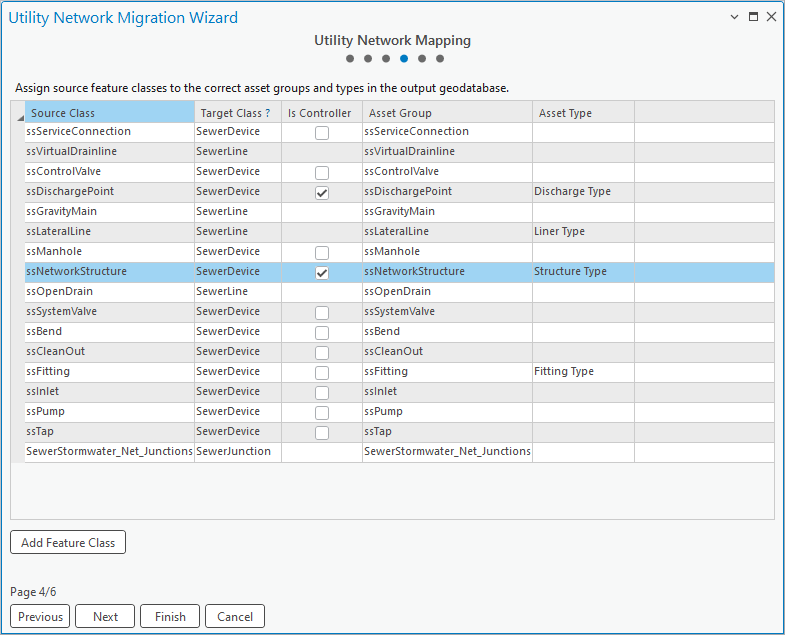Jump to the sixth wizard step dot
The width and height of the screenshot is (785, 635).
440,59
